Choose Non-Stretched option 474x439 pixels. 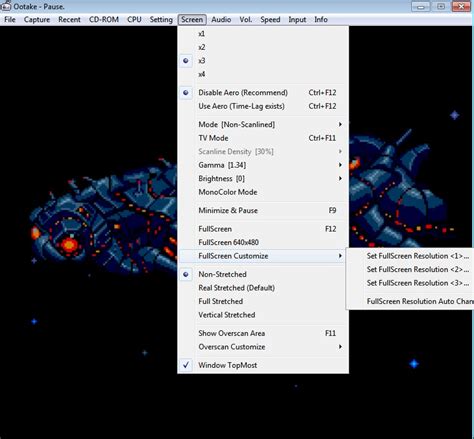coord(263,274)
